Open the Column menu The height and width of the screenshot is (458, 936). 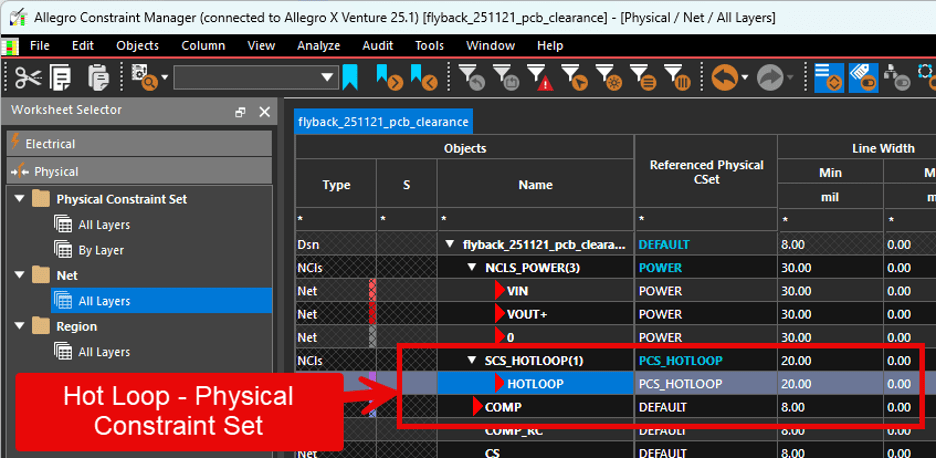(x=203, y=45)
